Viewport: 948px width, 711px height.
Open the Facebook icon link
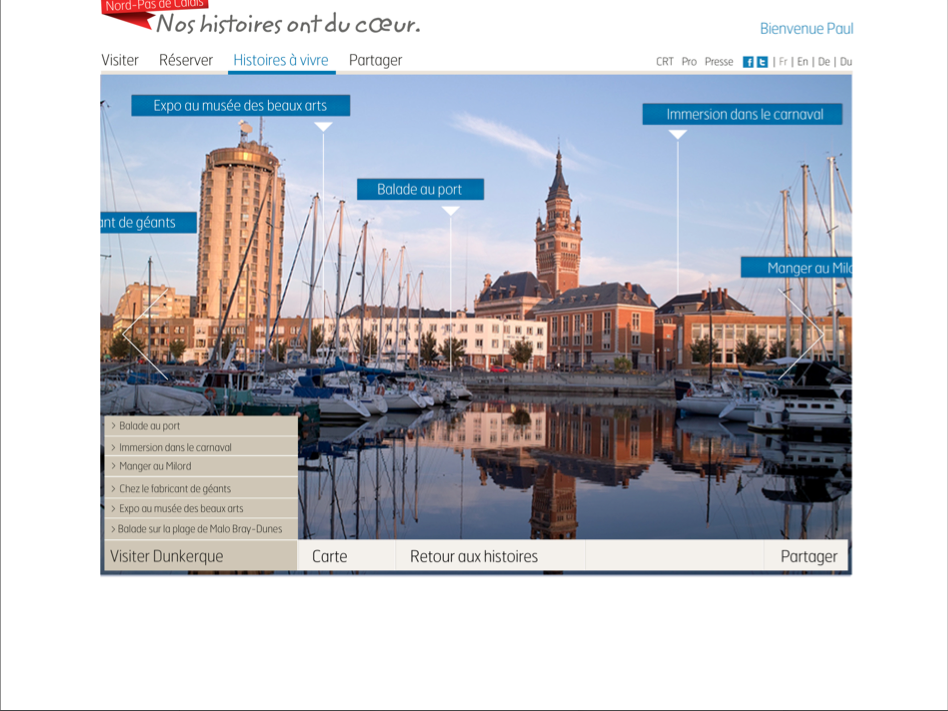click(748, 62)
